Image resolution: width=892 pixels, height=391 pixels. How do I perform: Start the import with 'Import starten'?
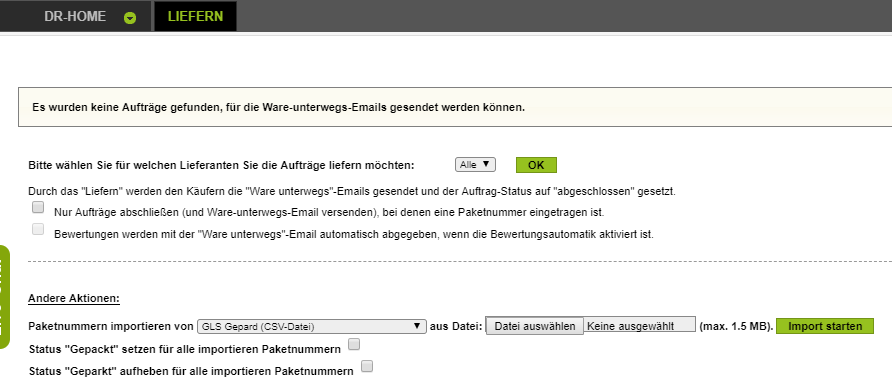[825, 326]
